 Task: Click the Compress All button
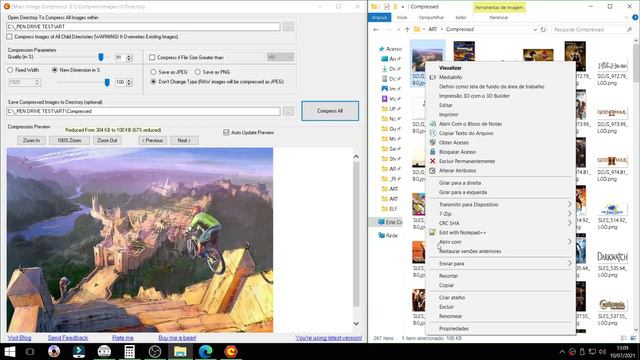(x=330, y=111)
